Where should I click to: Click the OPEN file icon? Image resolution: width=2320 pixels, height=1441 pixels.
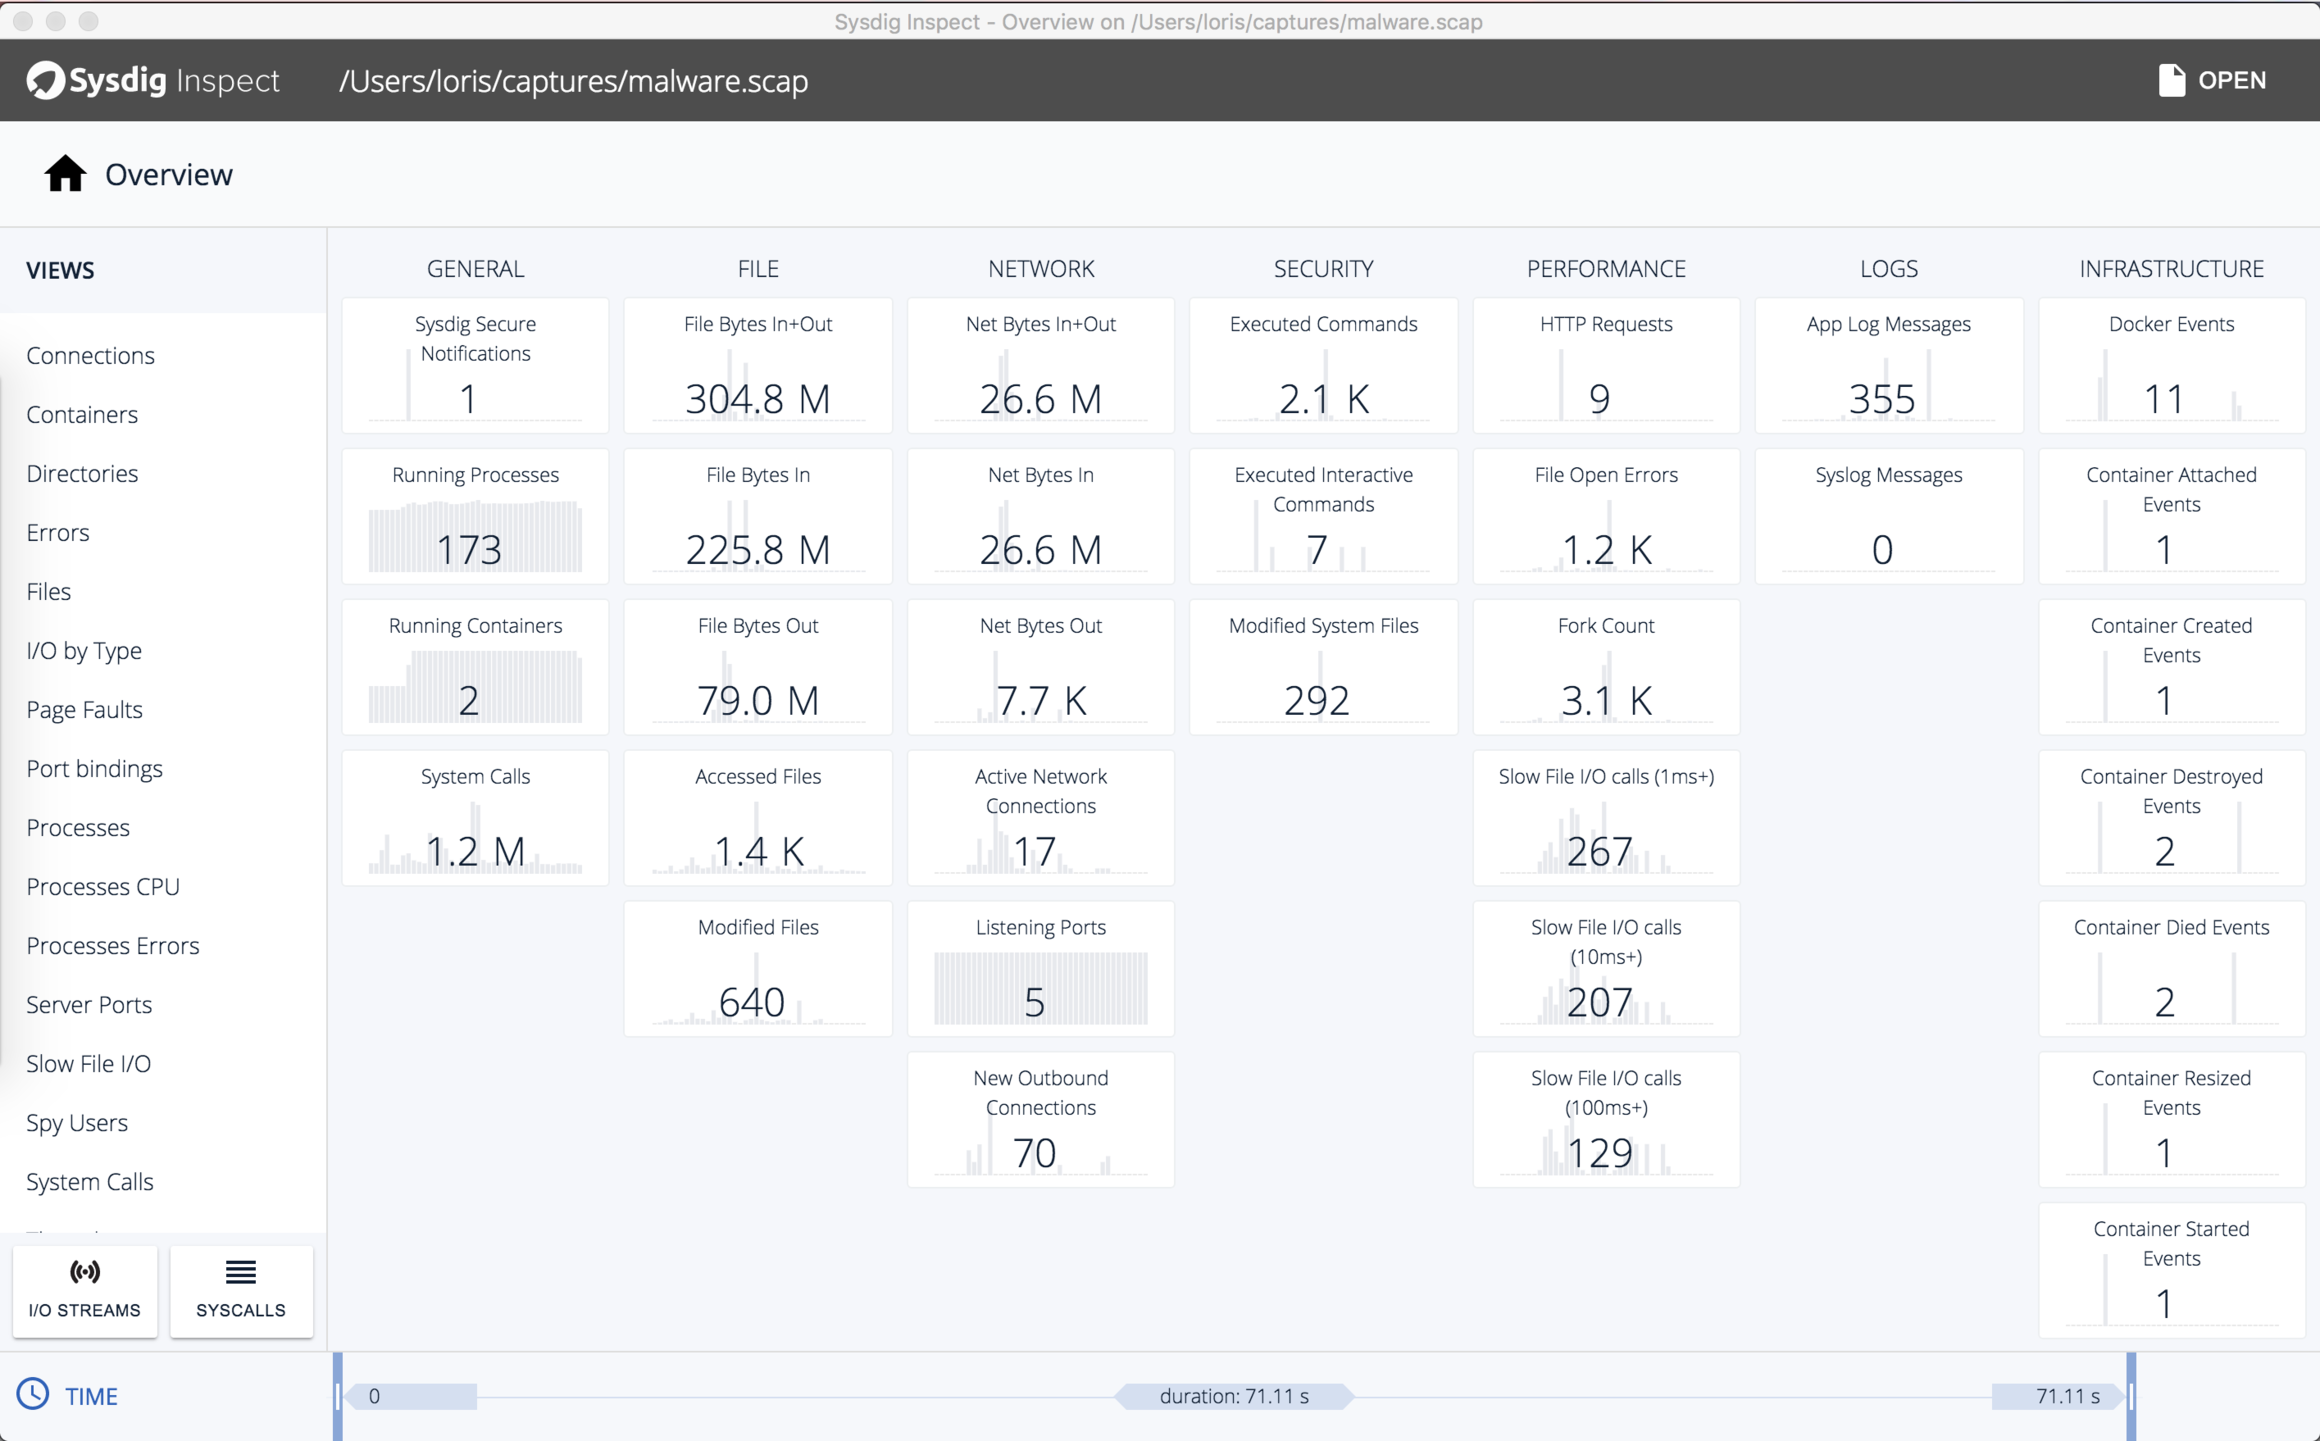(2171, 80)
